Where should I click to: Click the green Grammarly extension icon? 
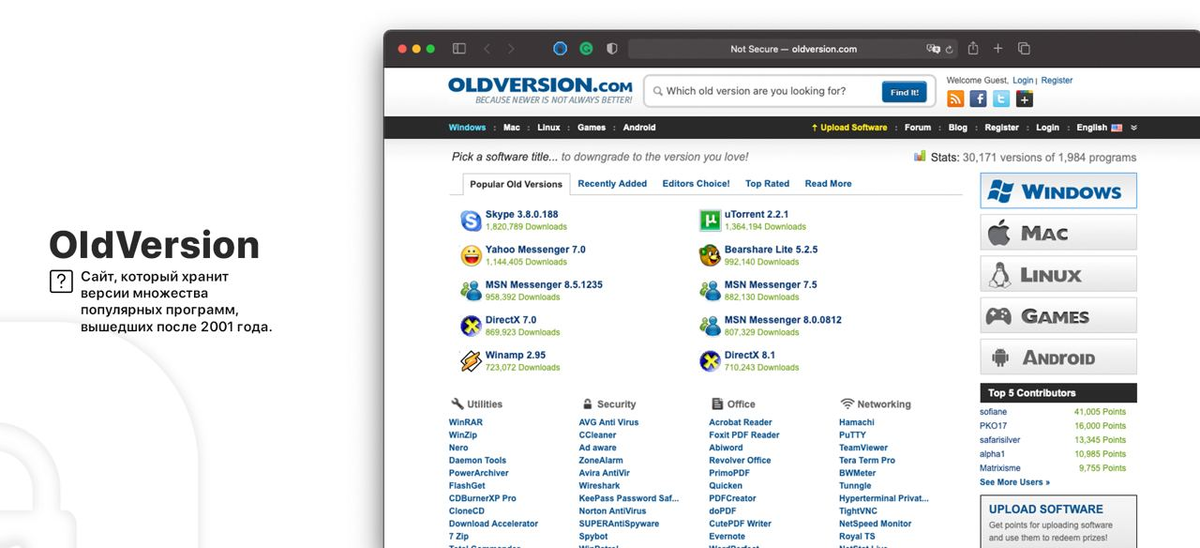click(586, 48)
